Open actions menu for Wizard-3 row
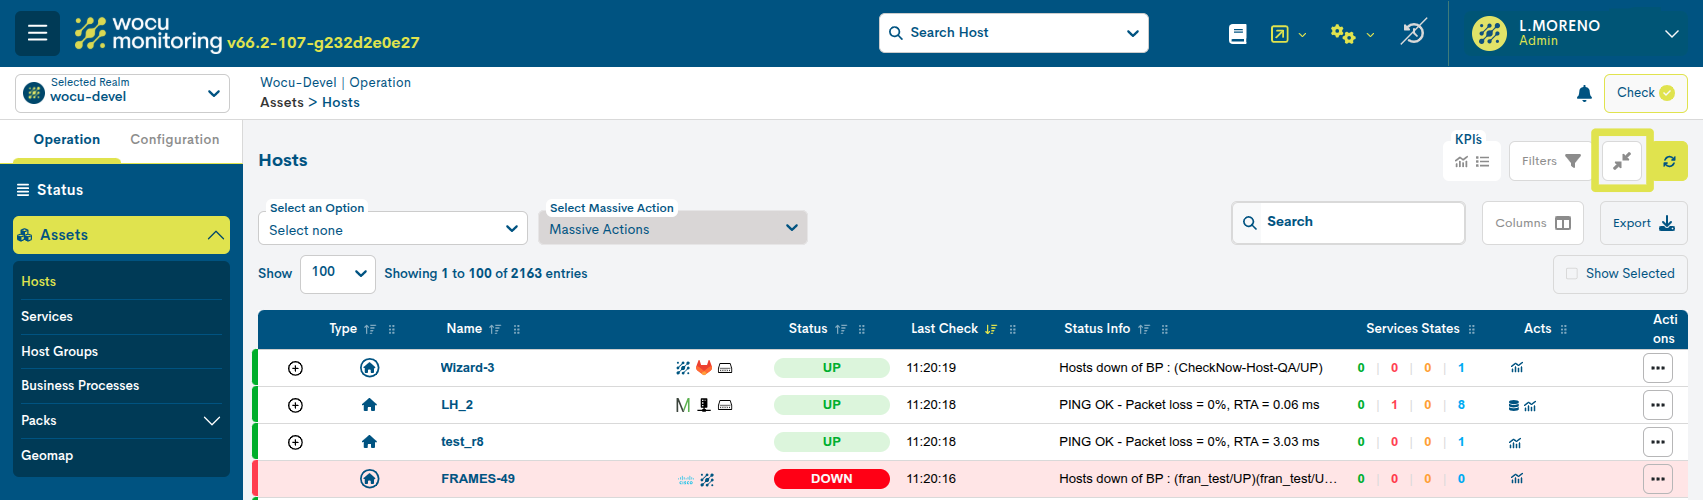Viewport: 1703px width, 500px height. 1657,368
